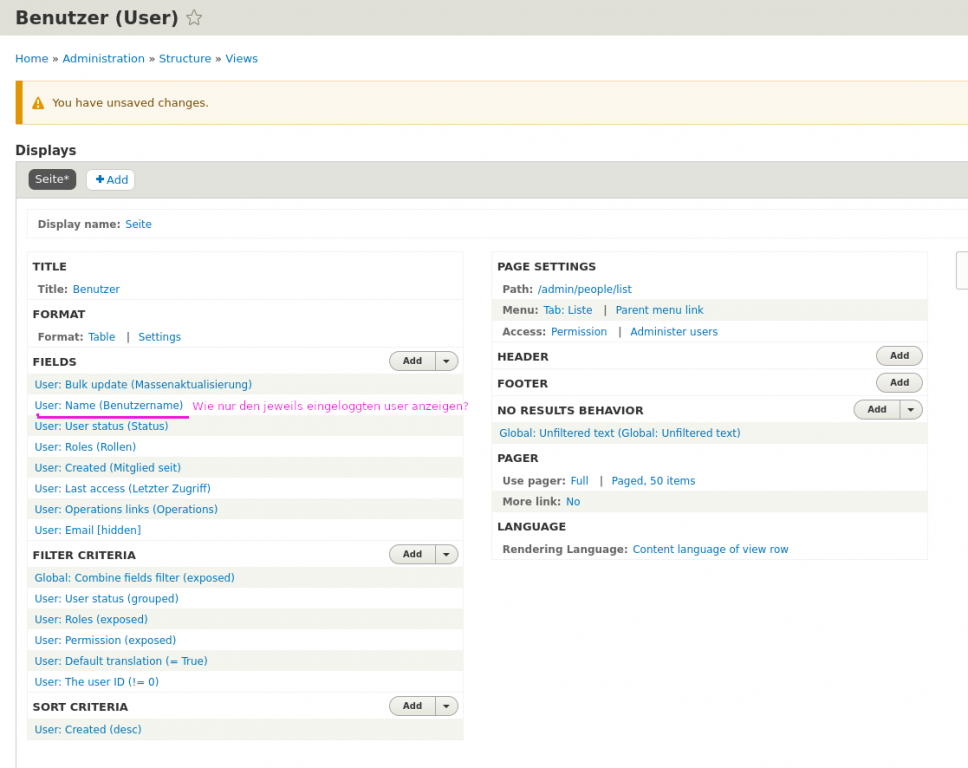Click Add button in Footer section

point(899,383)
